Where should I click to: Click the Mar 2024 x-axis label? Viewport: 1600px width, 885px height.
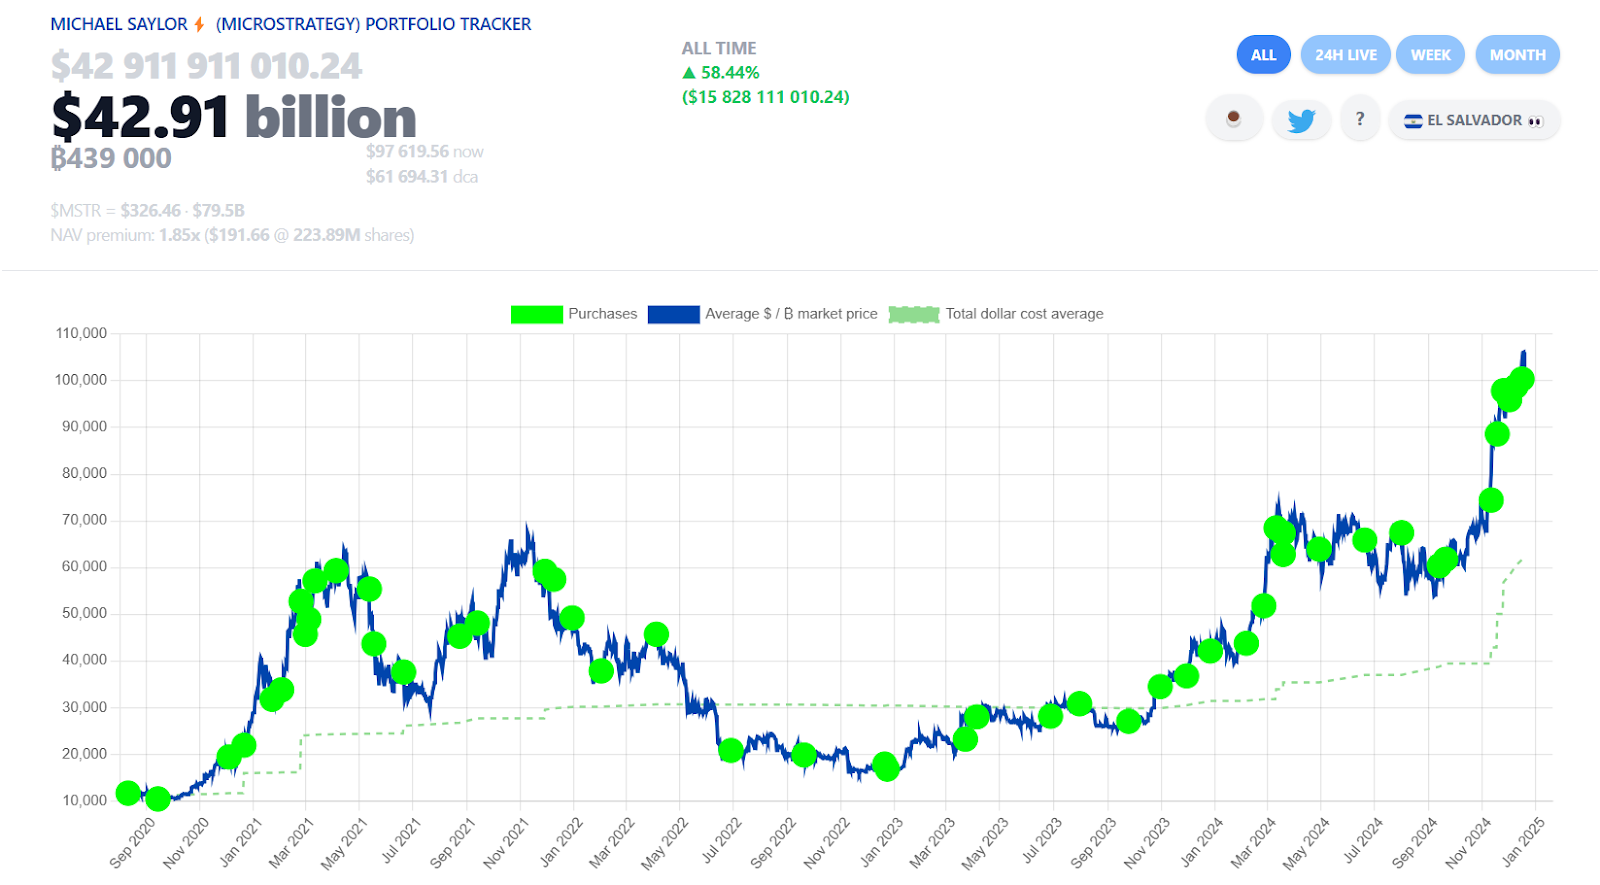[x=1253, y=842]
